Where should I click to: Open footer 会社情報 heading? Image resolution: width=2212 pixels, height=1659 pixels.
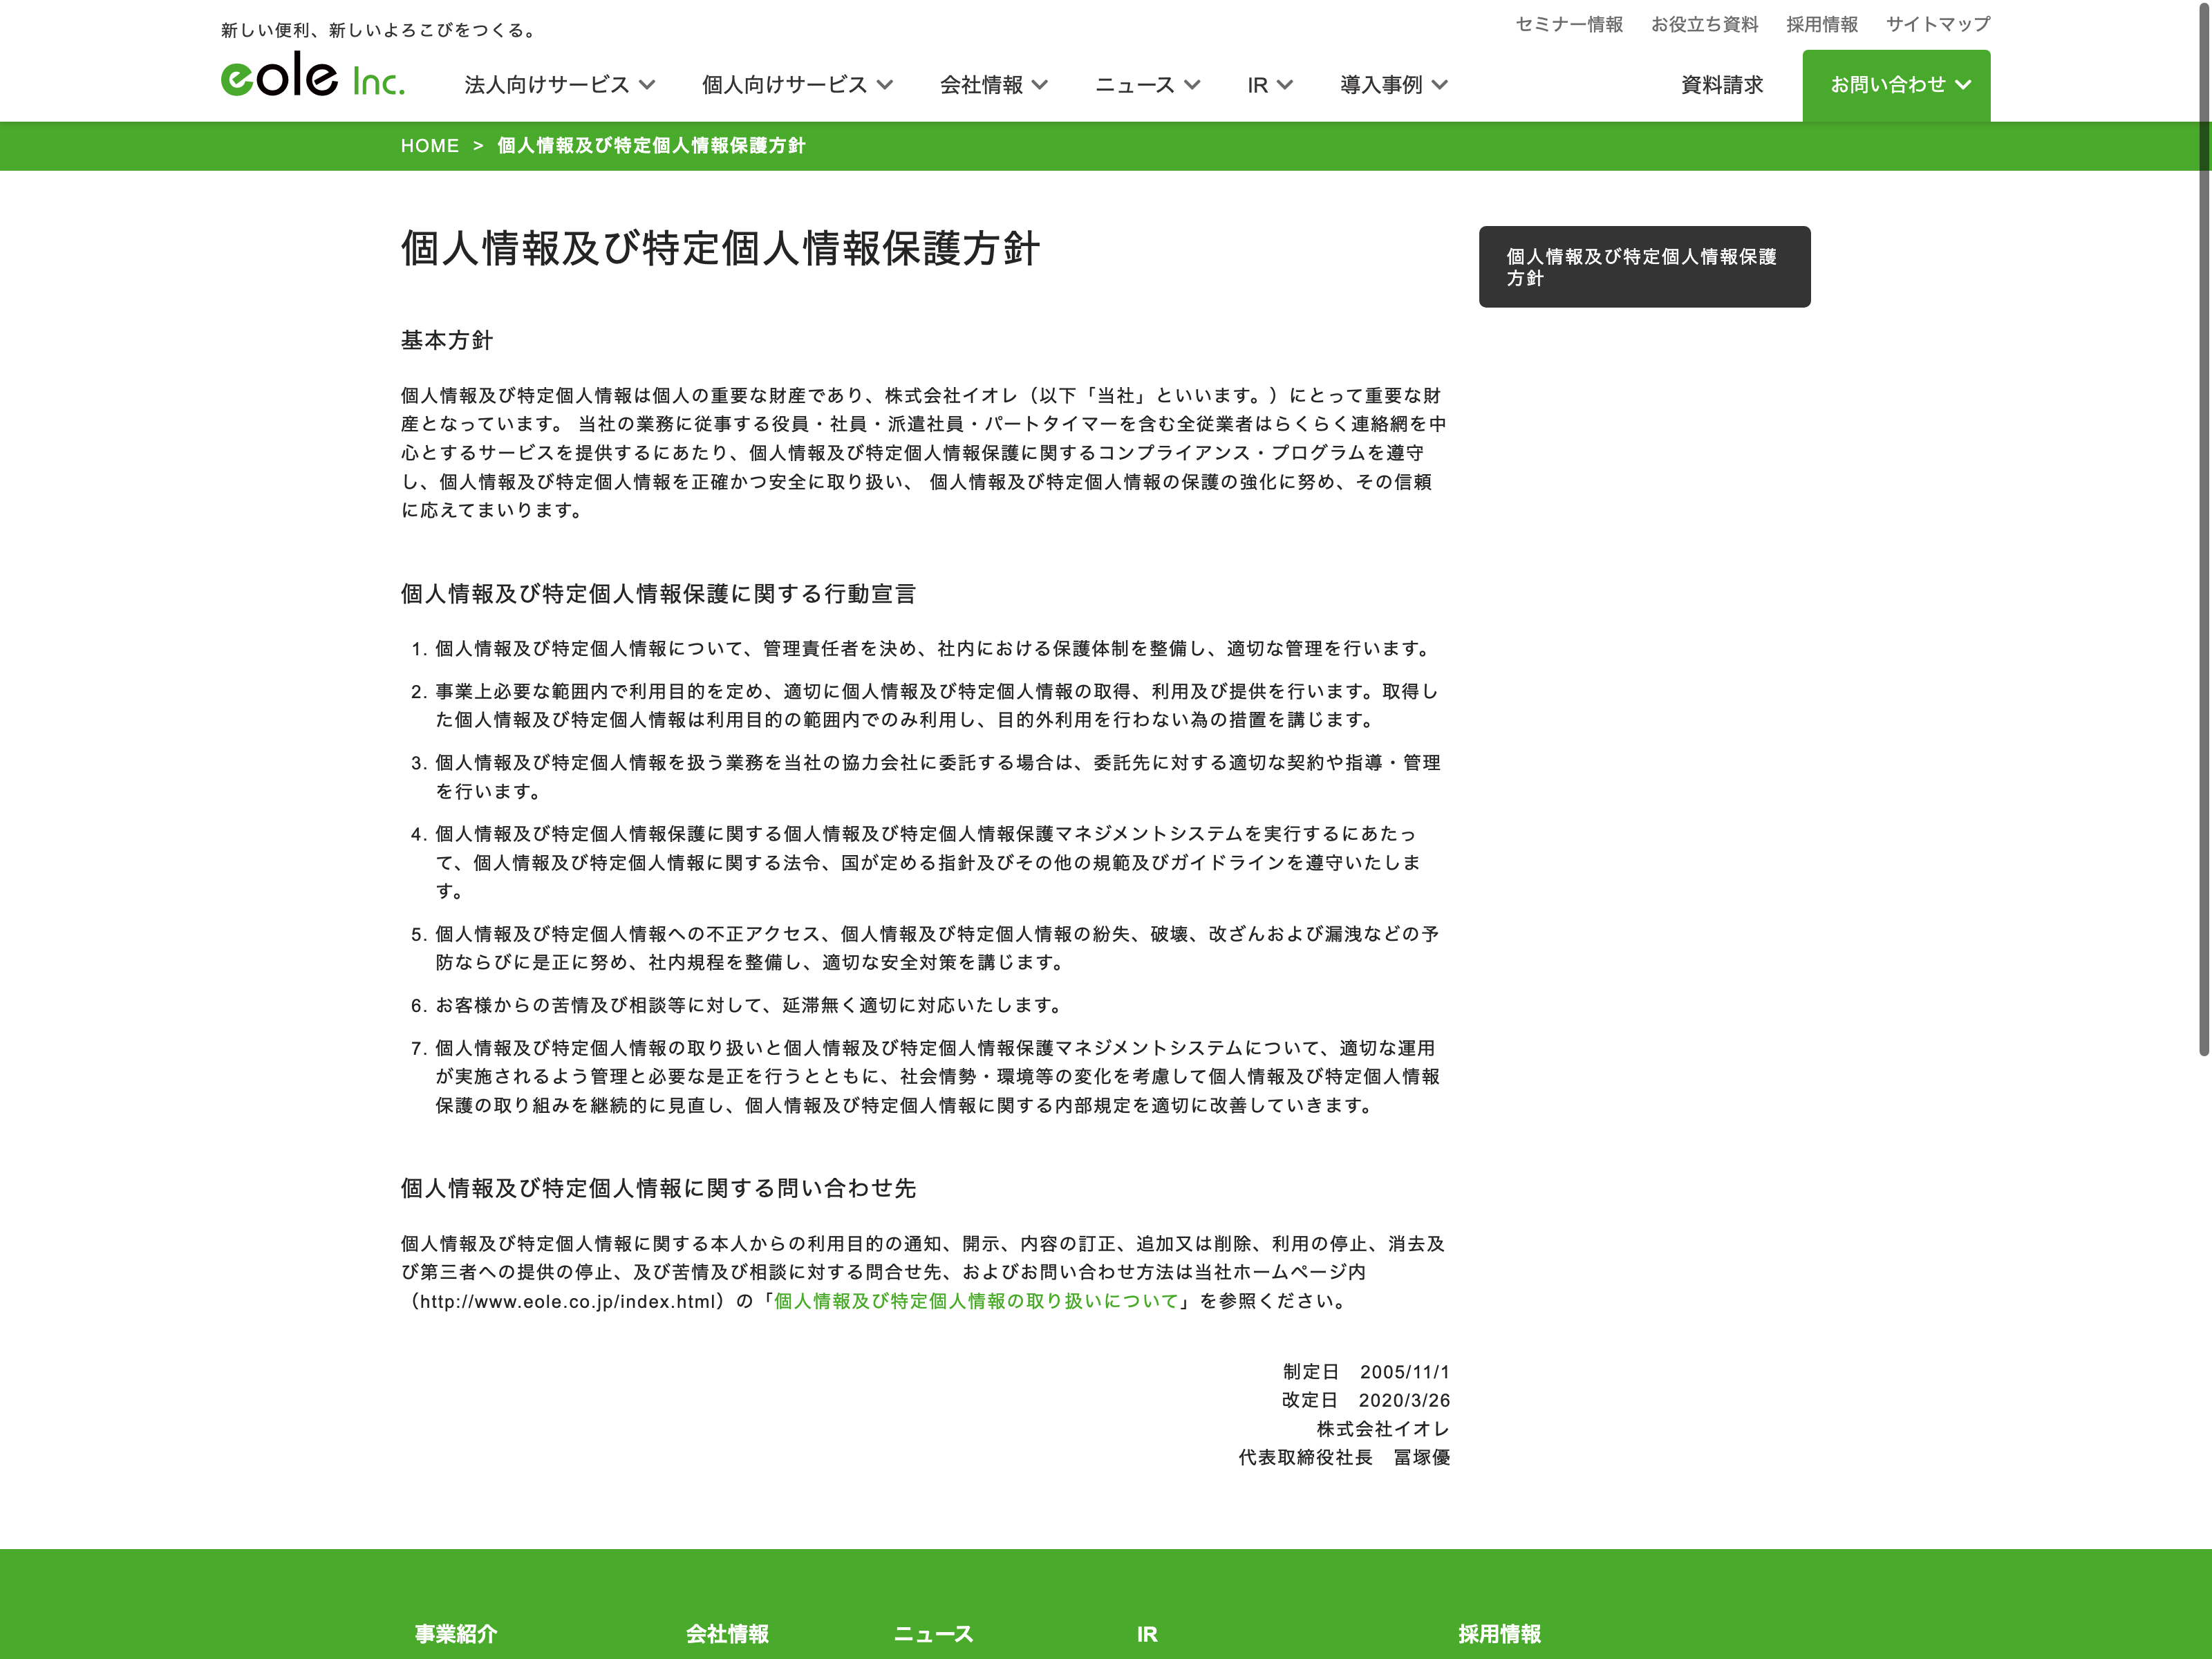(x=727, y=1633)
